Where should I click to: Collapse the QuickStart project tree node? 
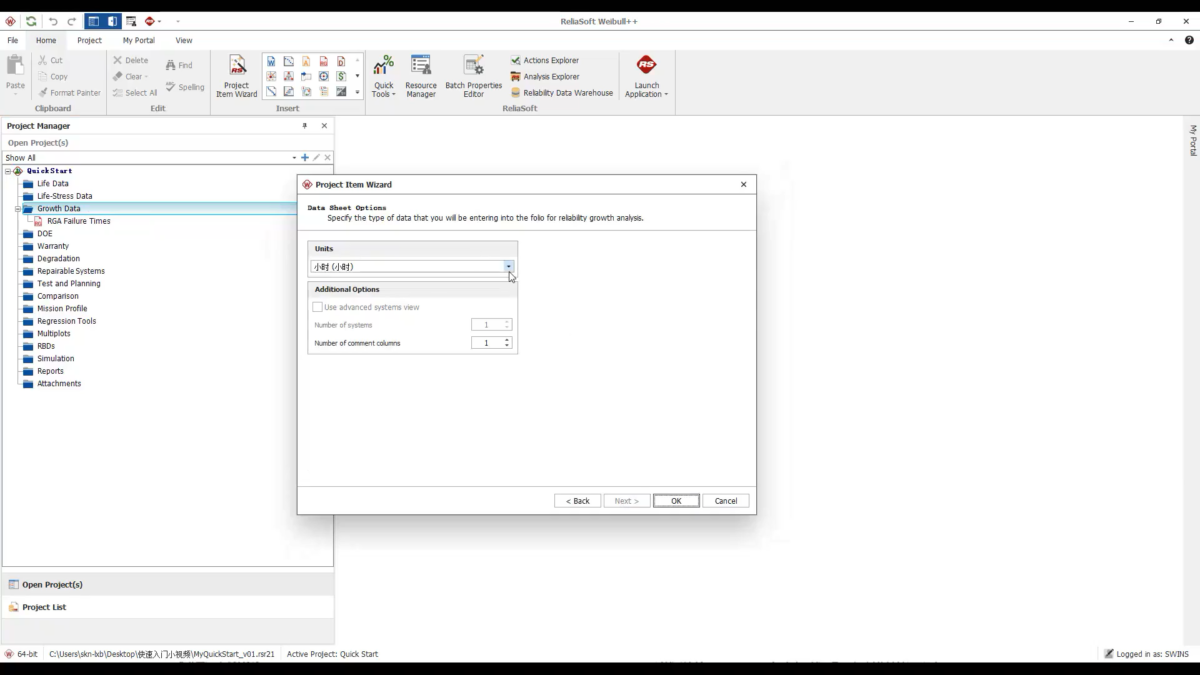pos(8,171)
